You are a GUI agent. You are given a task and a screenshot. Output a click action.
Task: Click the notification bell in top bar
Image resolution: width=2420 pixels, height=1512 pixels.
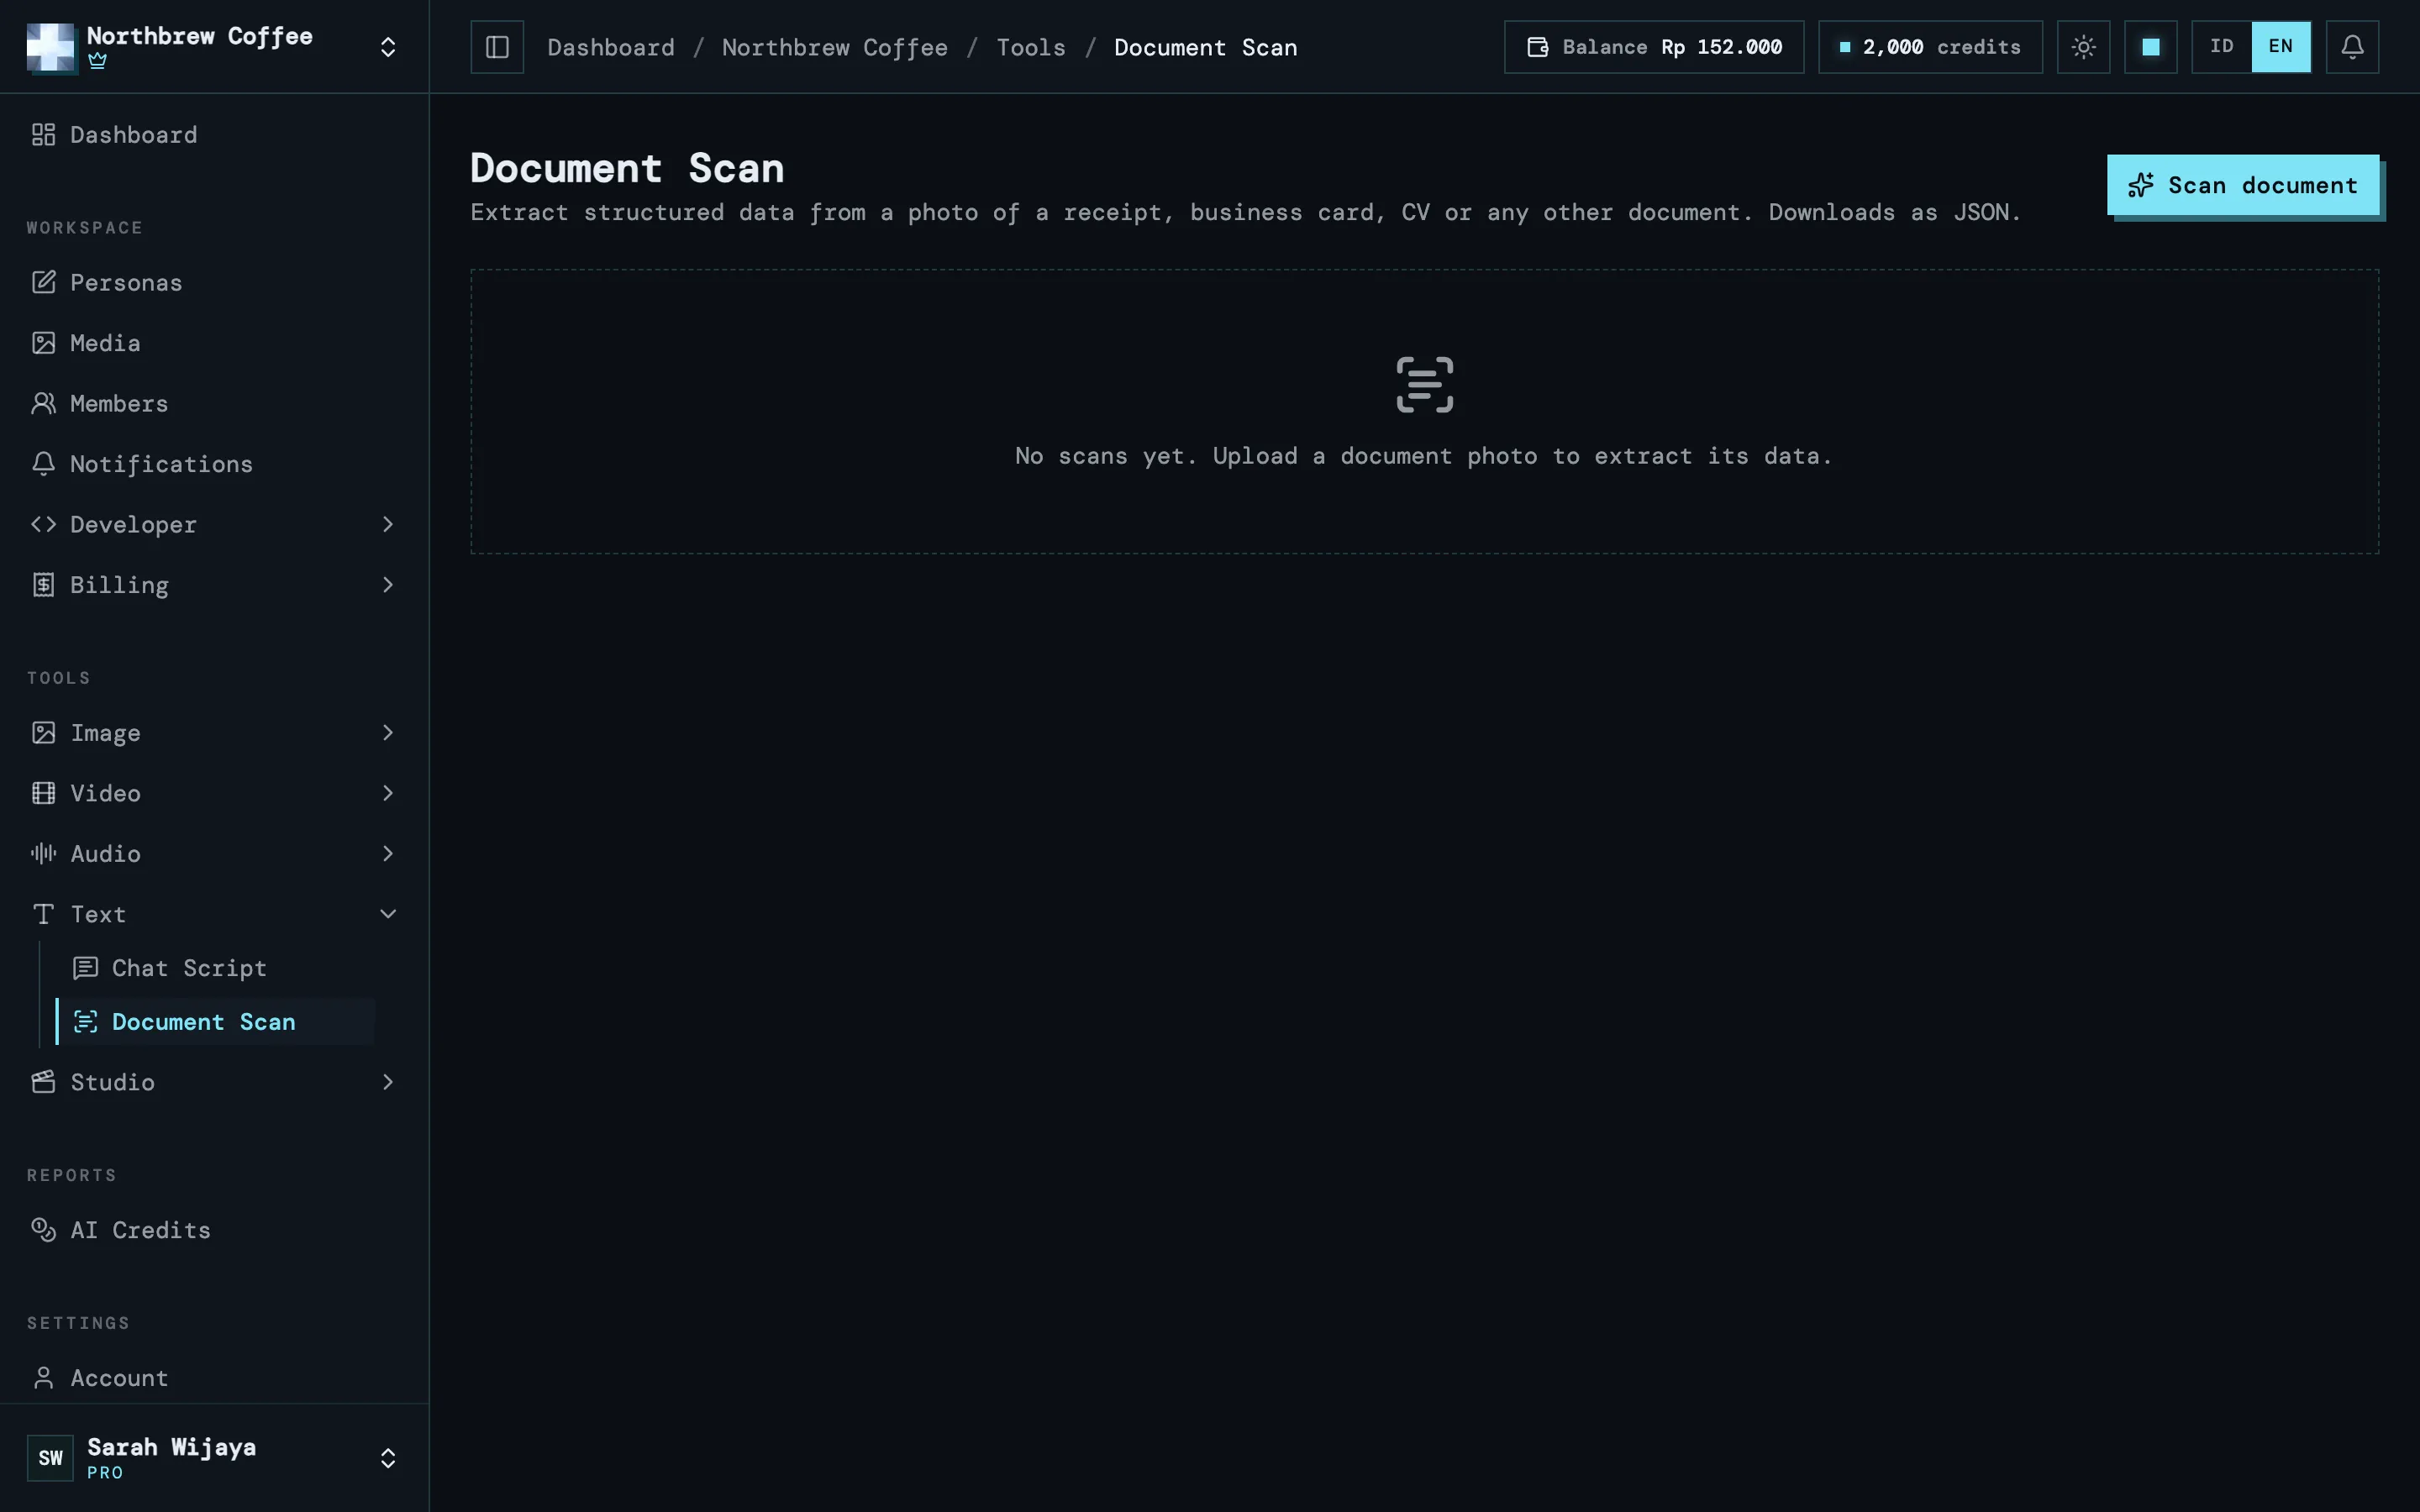coord(2352,47)
